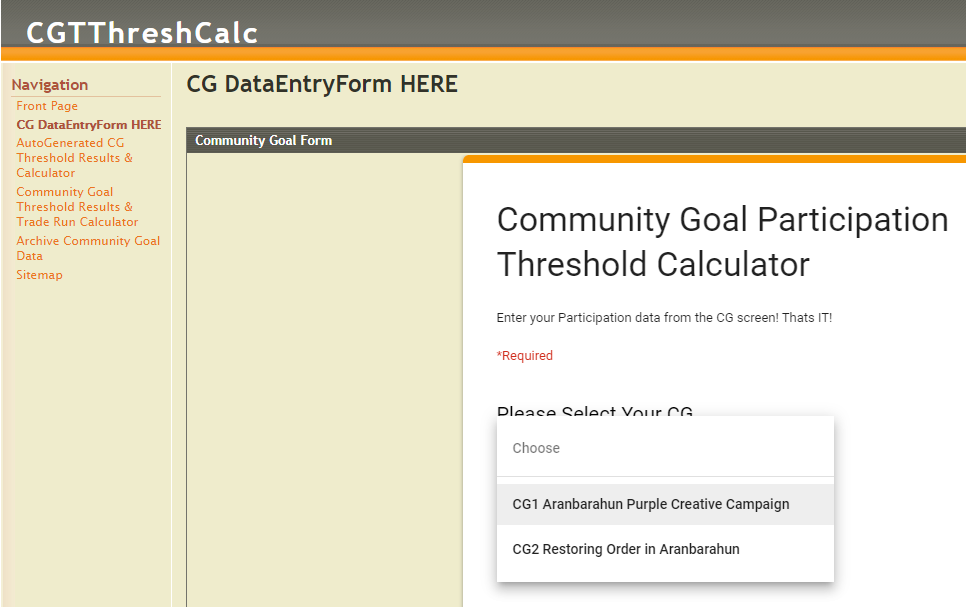Click the CG DataEntryForm HERE page heading

pos(322,84)
